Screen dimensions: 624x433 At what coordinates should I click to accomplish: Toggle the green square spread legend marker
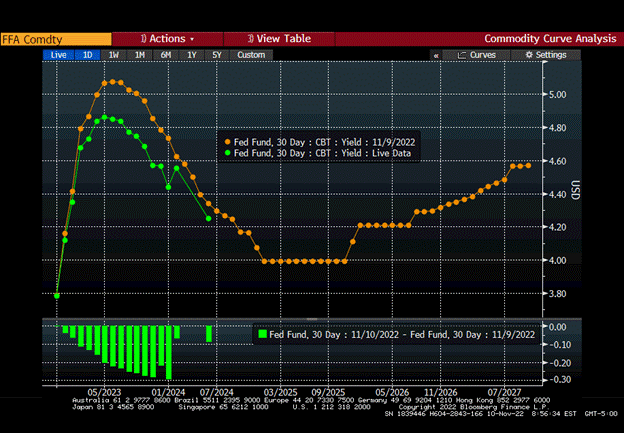263,334
